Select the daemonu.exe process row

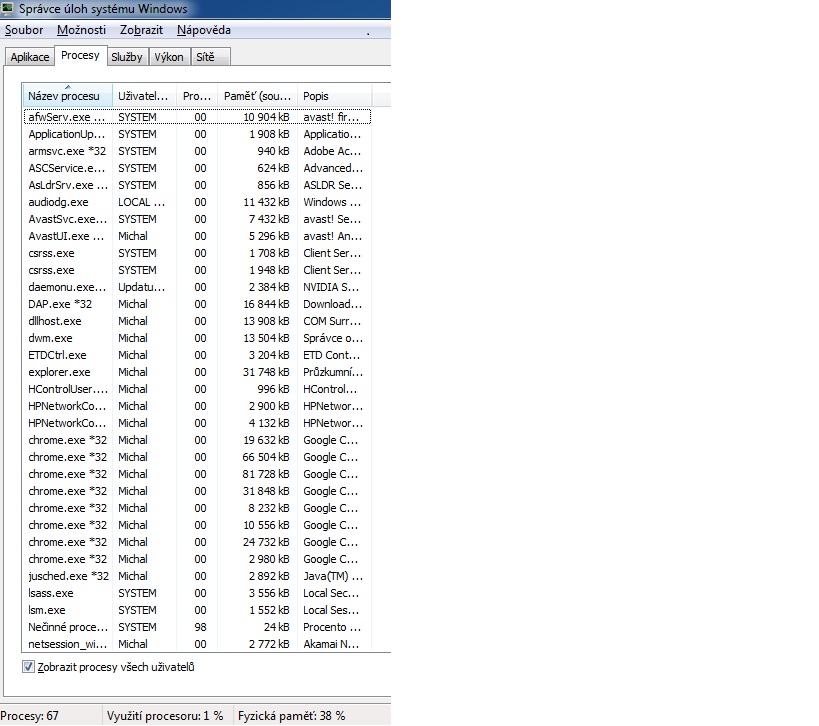[x=197, y=287]
